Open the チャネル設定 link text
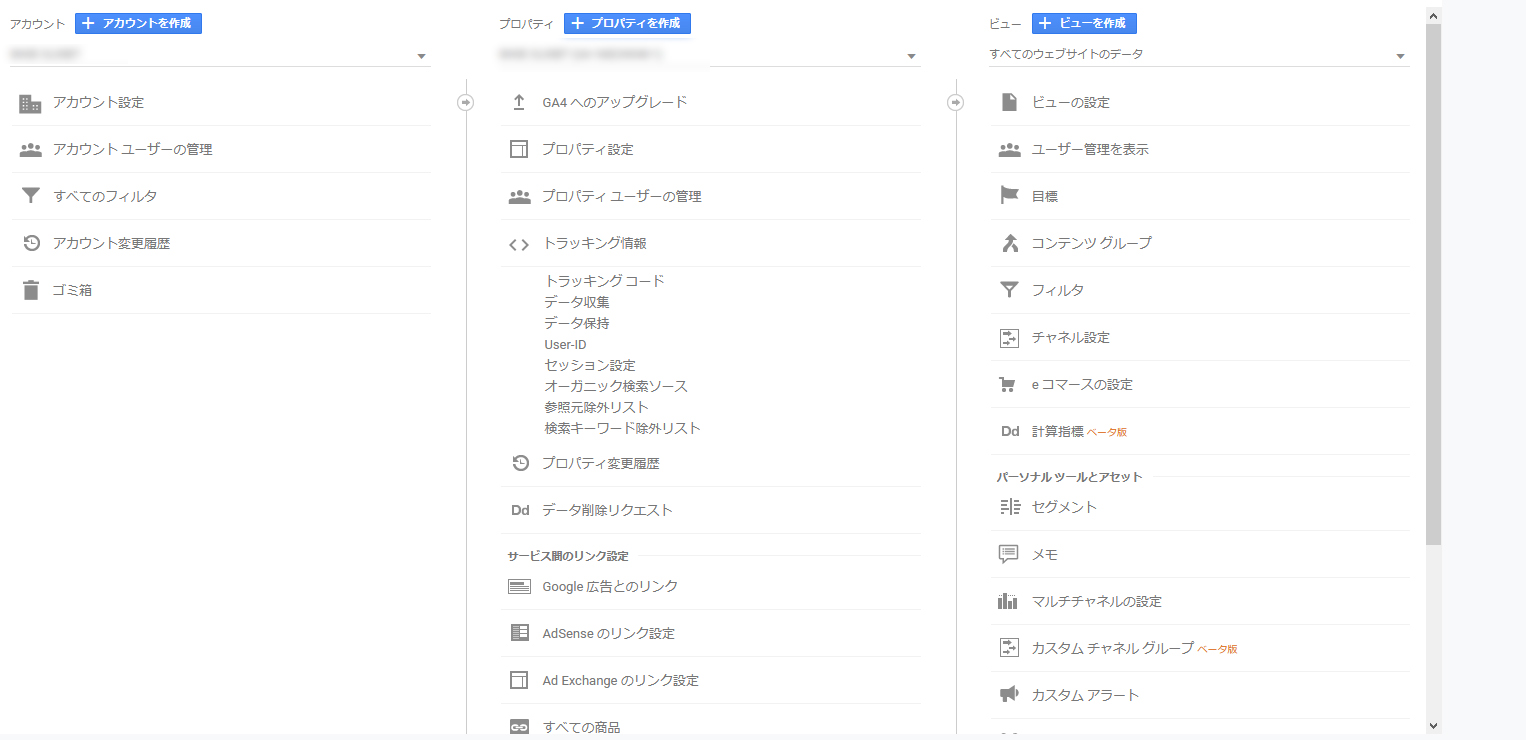Image resolution: width=1526 pixels, height=740 pixels. coord(1070,338)
